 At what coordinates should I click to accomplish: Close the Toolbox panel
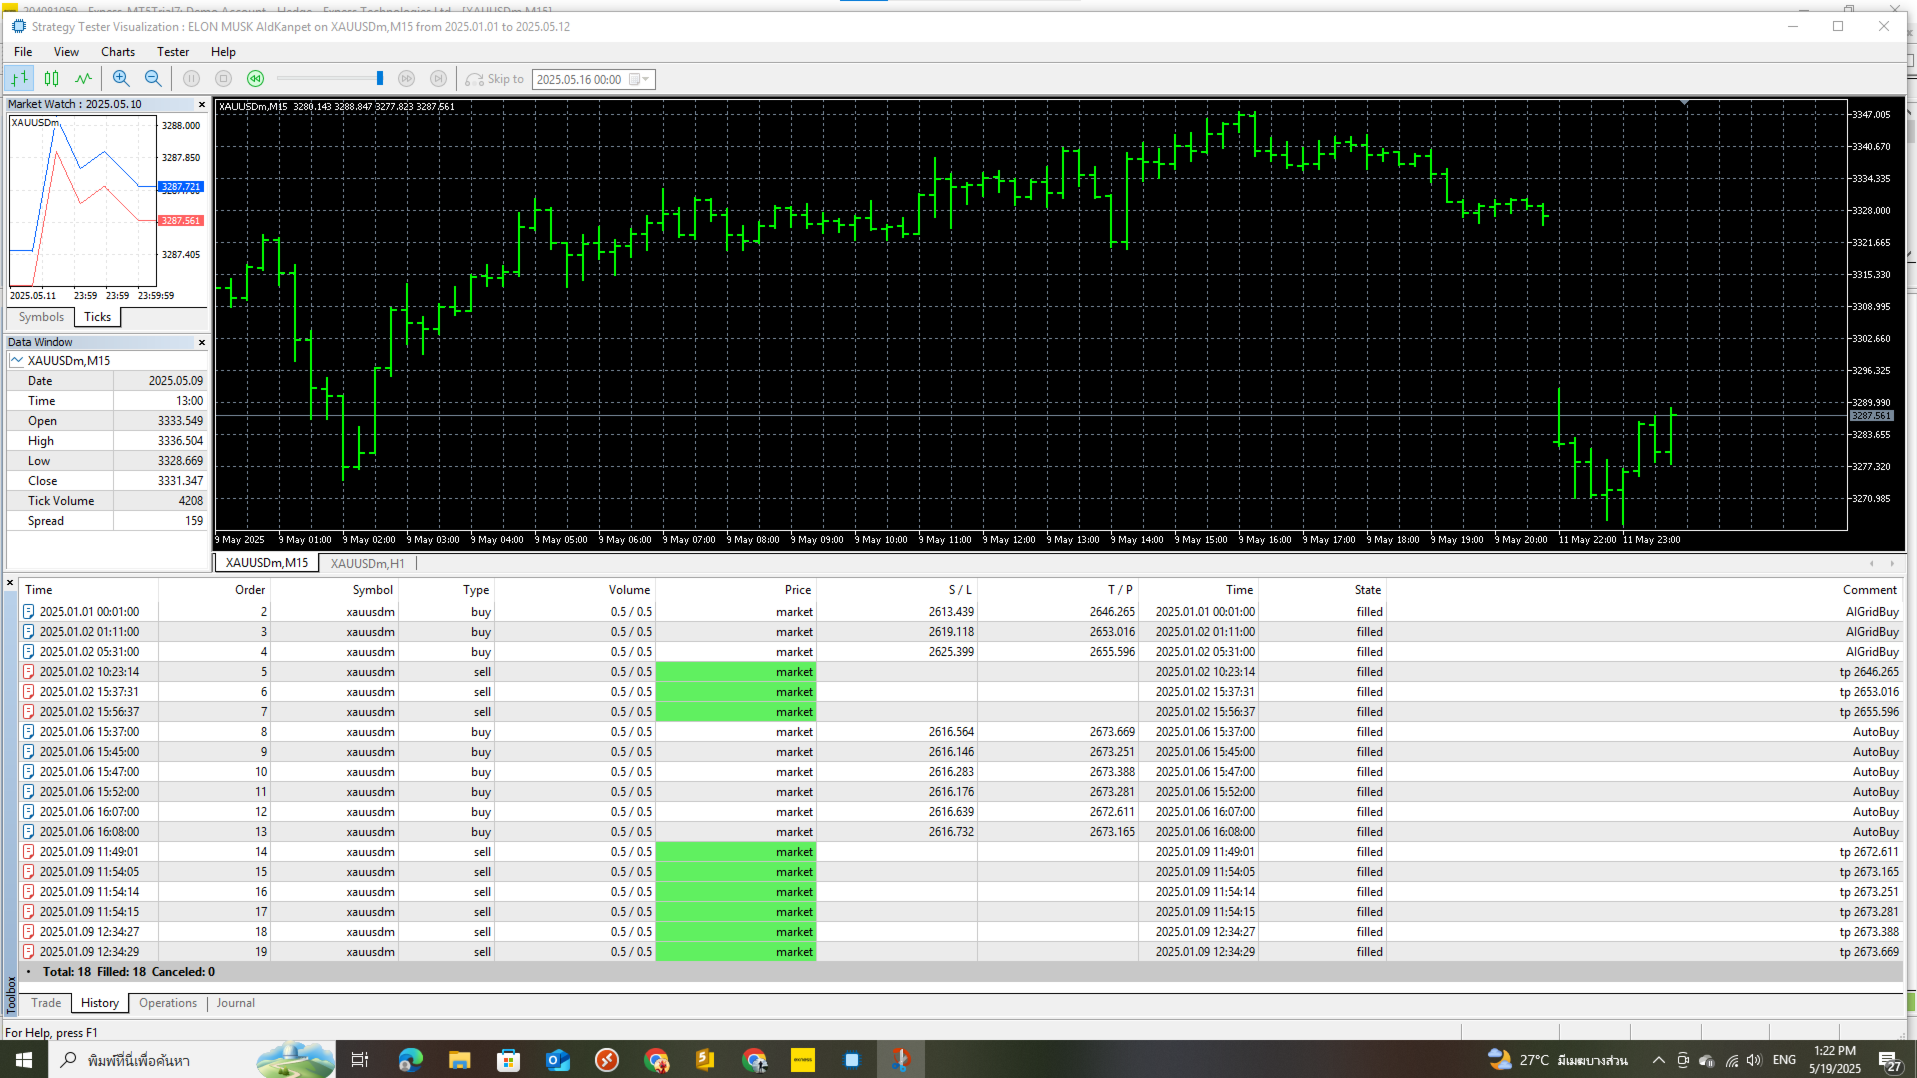10,582
